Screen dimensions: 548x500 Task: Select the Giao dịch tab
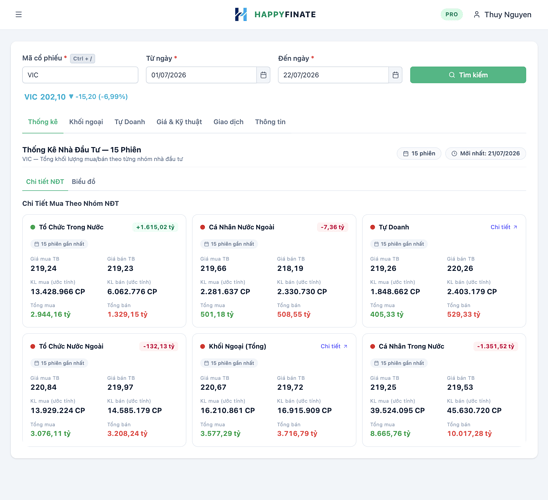coord(228,122)
